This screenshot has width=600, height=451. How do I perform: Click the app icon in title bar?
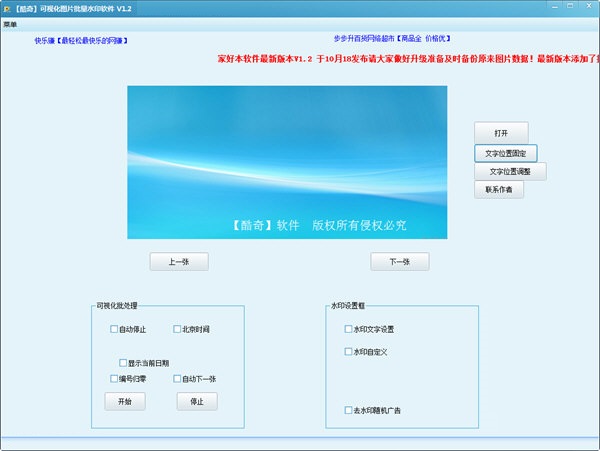[x=7, y=9]
